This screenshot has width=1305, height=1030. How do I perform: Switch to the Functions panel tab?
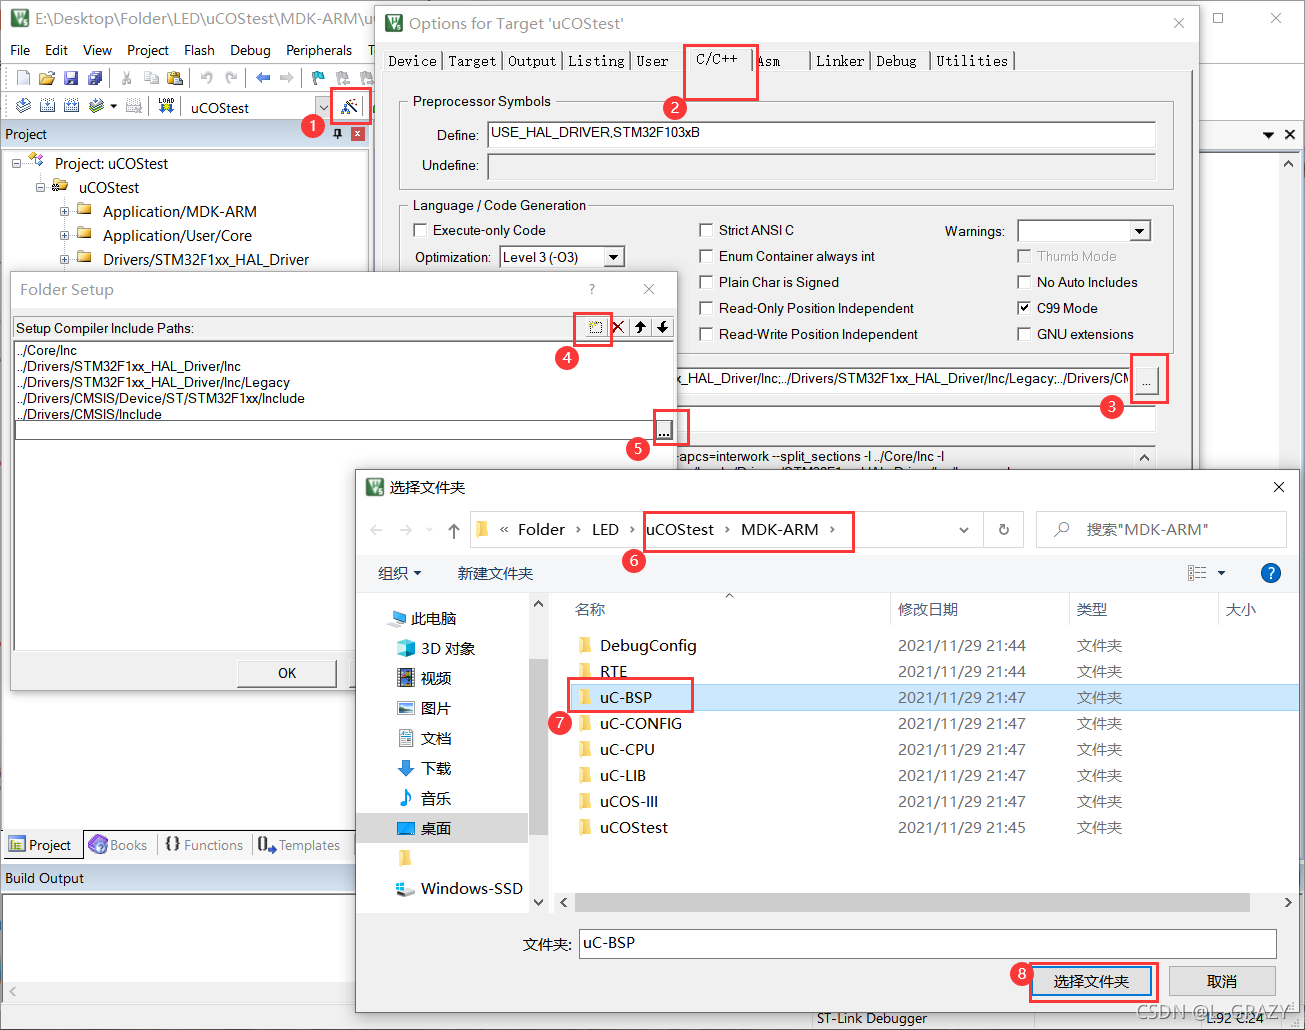(x=204, y=845)
